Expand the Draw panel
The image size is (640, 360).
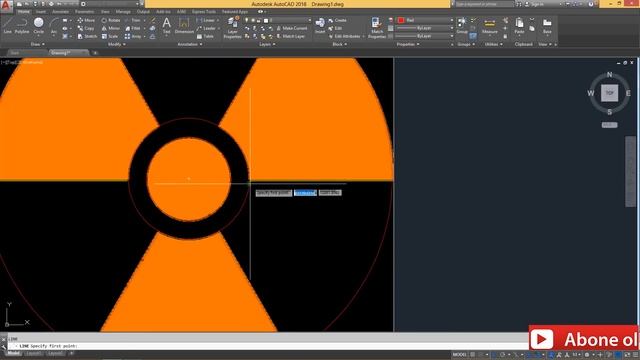click(38, 44)
